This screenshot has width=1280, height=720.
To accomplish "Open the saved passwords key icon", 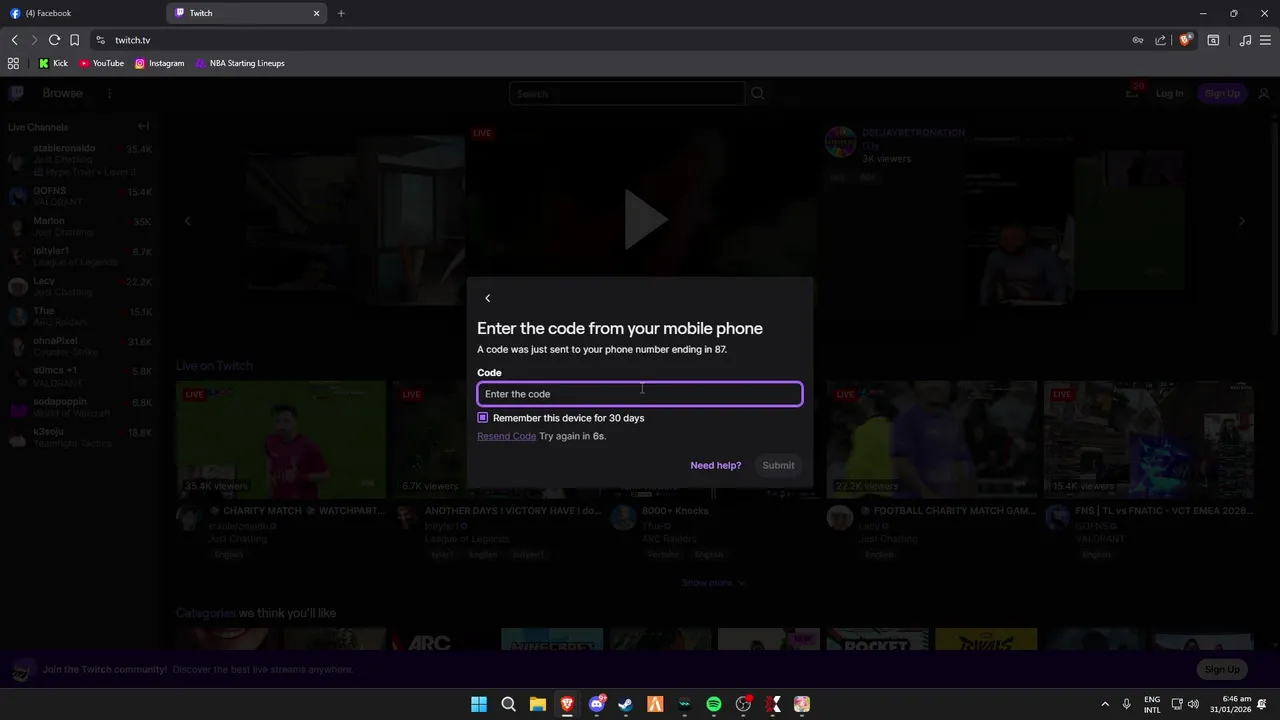I will (x=1137, y=40).
